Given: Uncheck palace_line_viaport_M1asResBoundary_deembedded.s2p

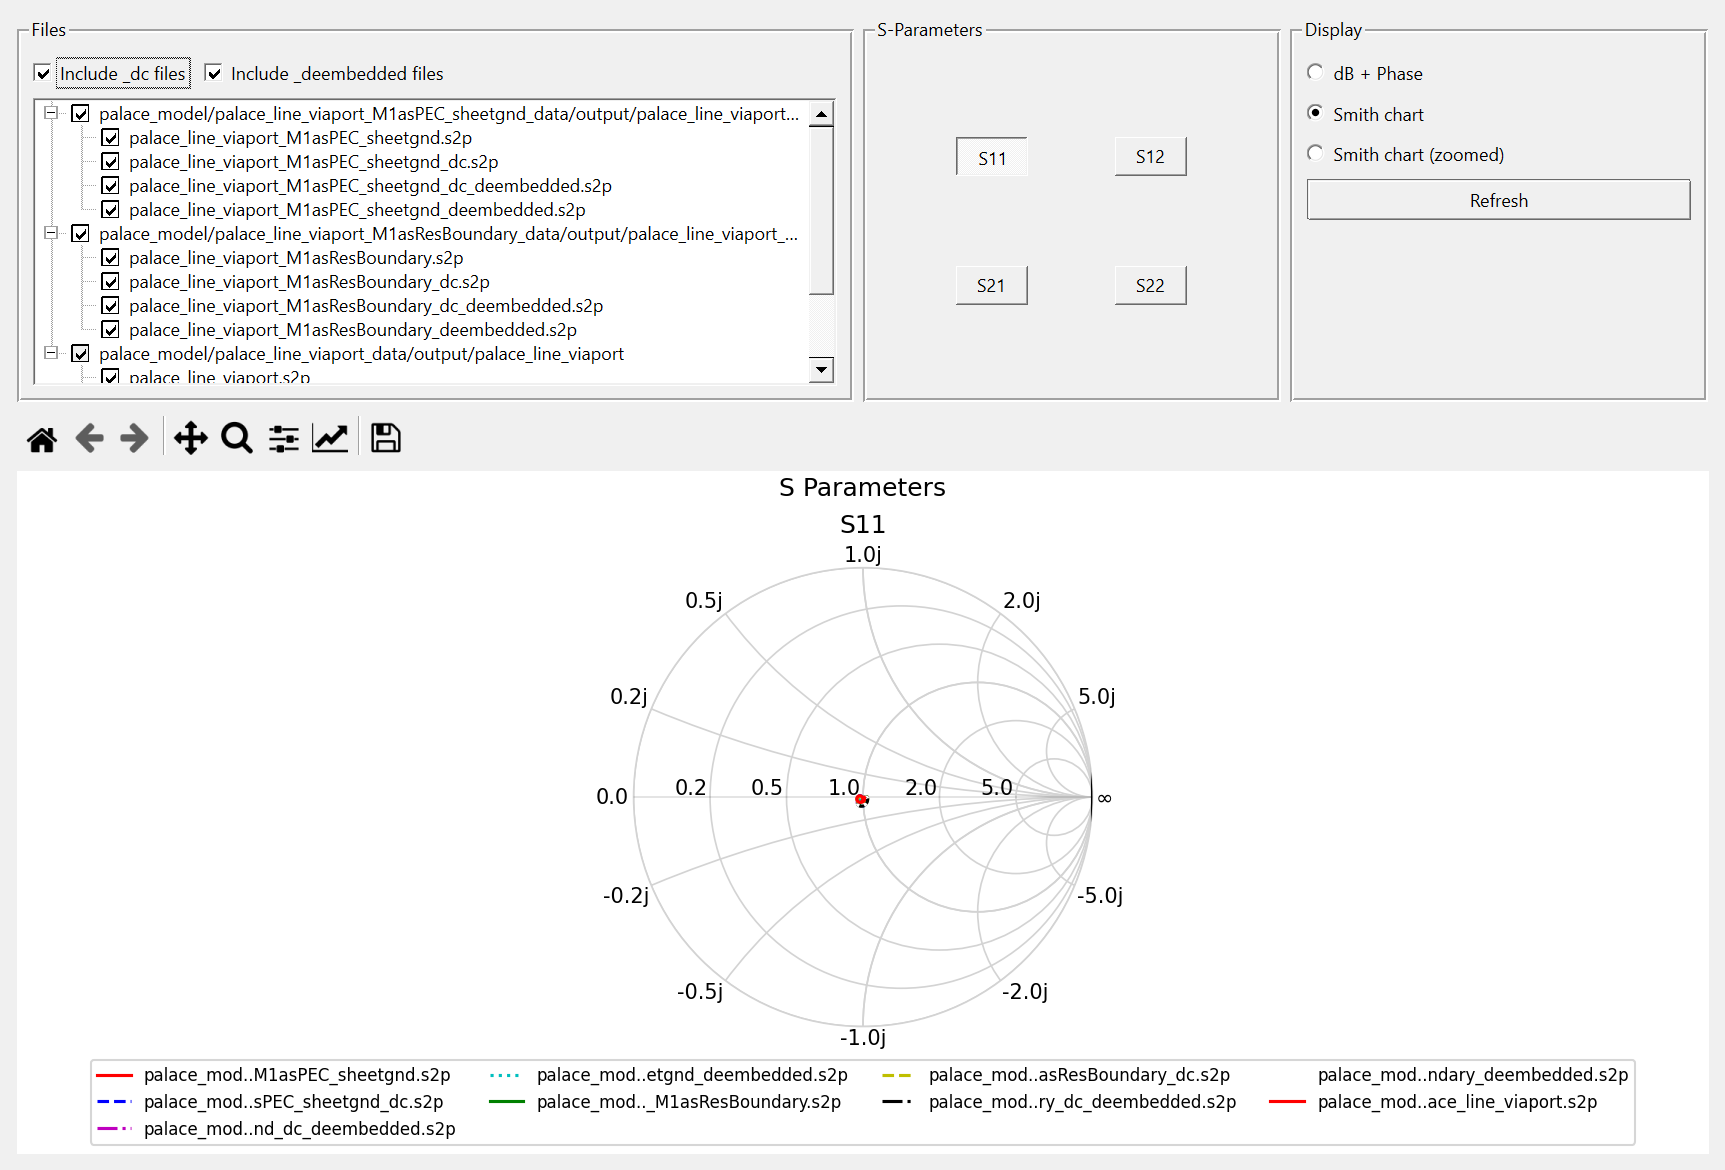Looking at the screenshot, I should point(111,330).
